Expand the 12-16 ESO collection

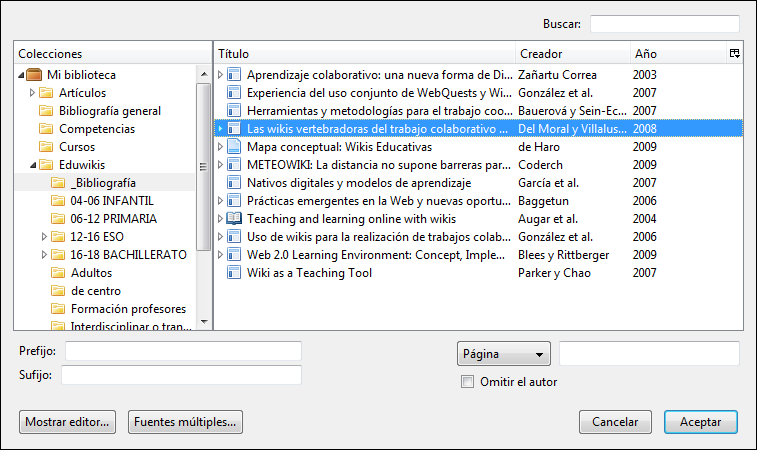pyautogui.click(x=44, y=237)
